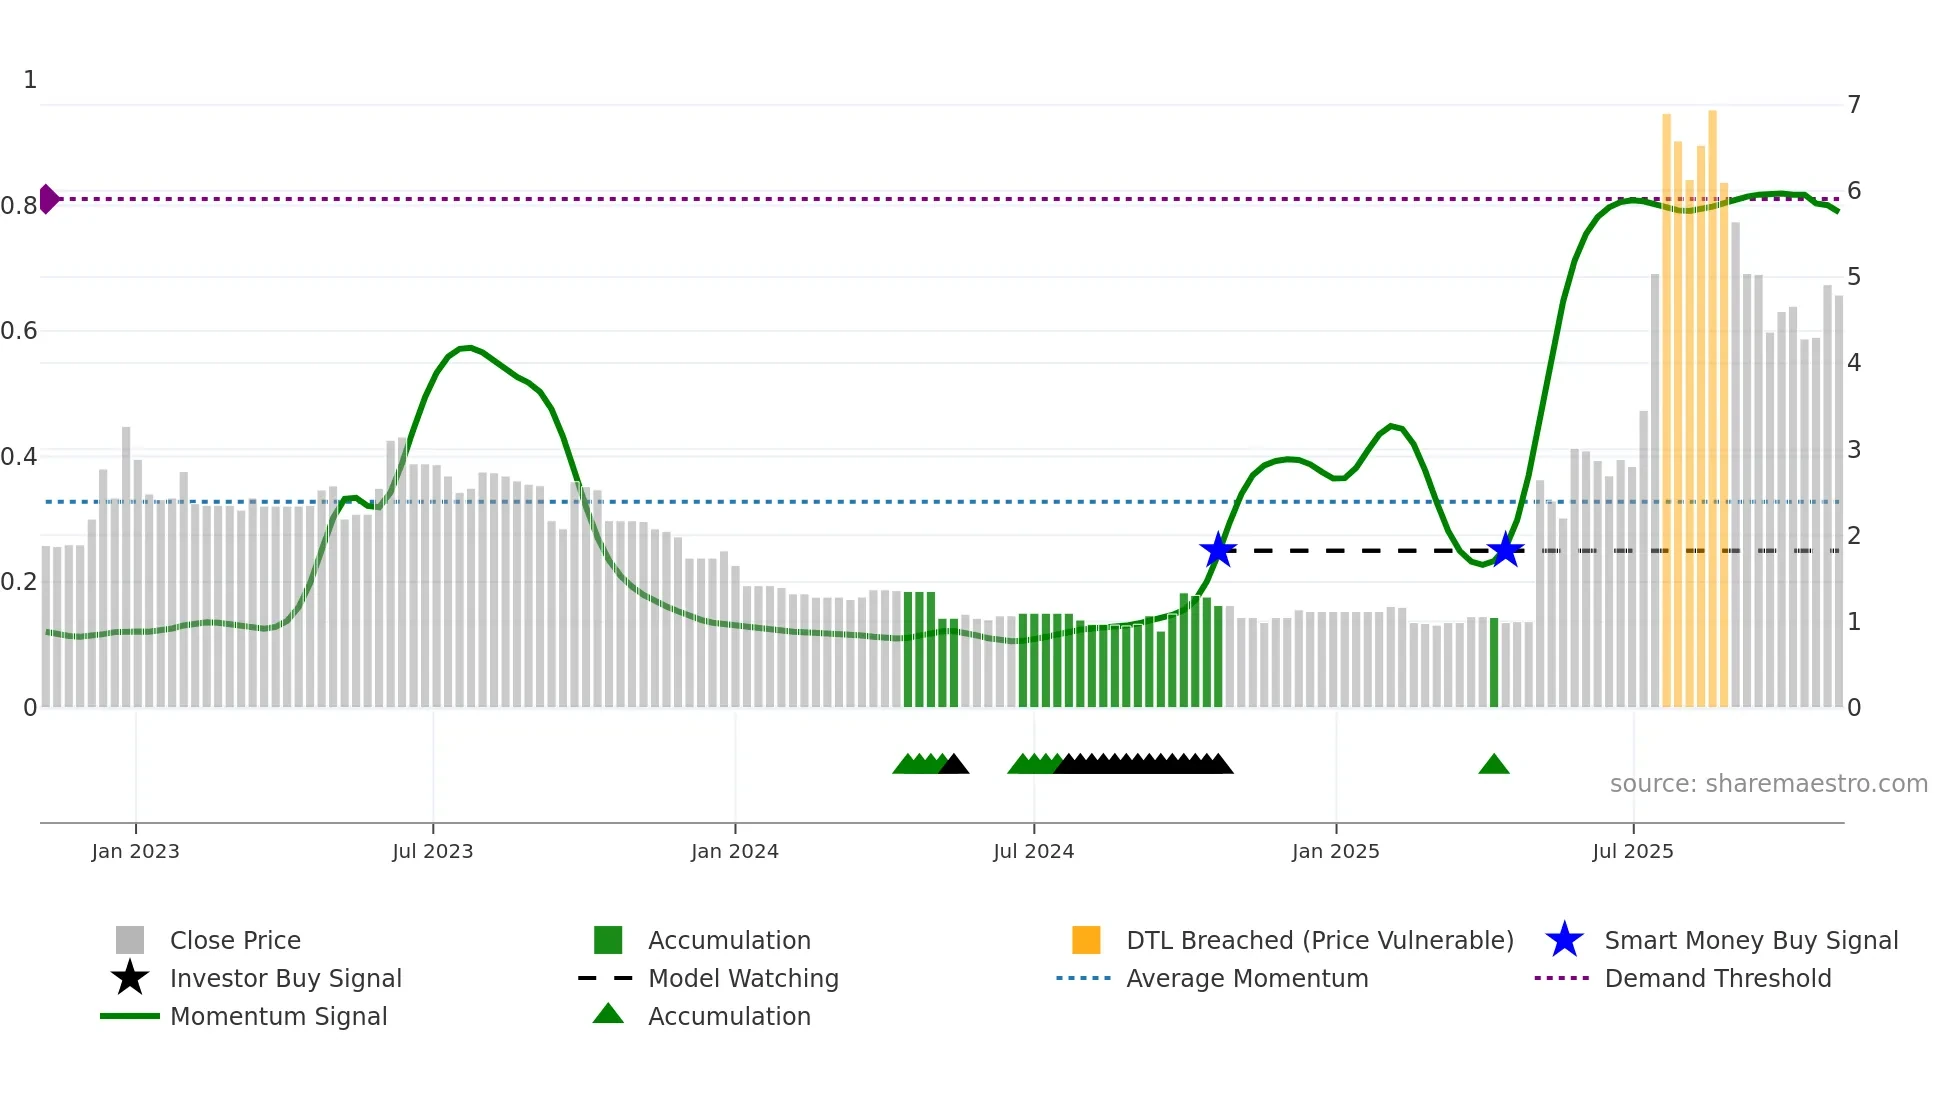Click the tallest orange DTL Breached bar

click(x=1713, y=400)
